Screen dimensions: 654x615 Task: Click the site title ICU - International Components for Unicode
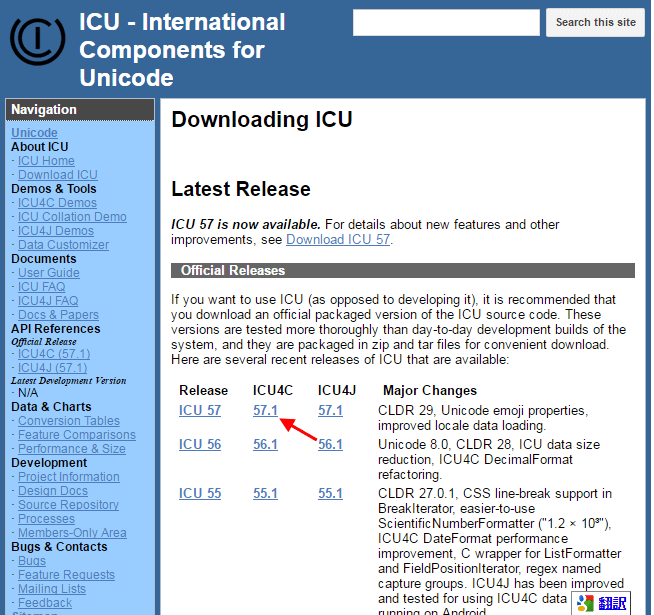(x=182, y=50)
